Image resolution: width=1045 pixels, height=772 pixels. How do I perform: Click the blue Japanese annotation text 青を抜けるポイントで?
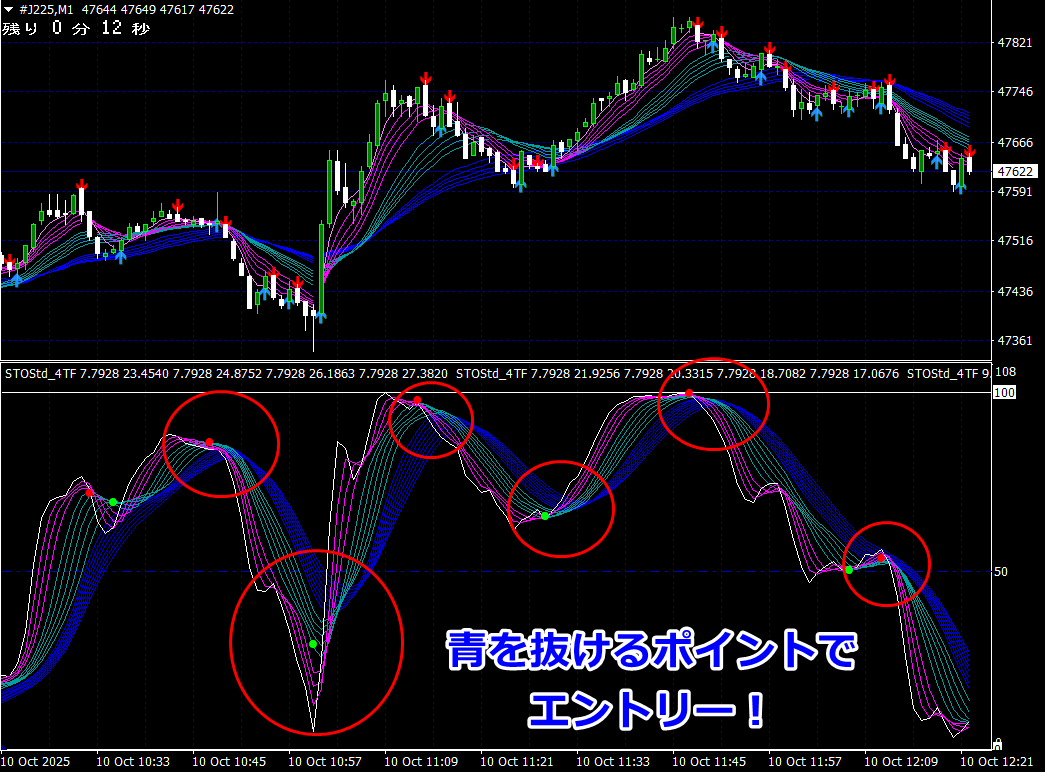tap(651, 653)
